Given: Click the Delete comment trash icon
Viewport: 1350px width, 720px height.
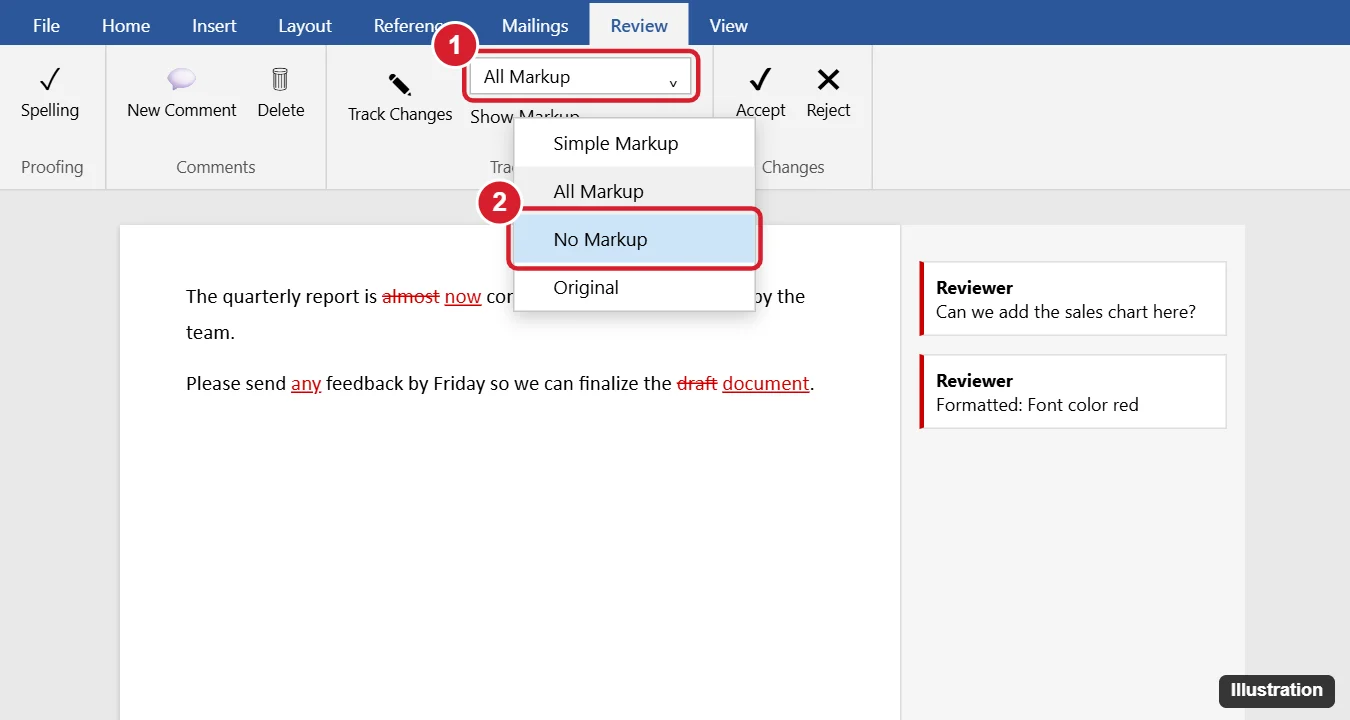Looking at the screenshot, I should (280, 79).
